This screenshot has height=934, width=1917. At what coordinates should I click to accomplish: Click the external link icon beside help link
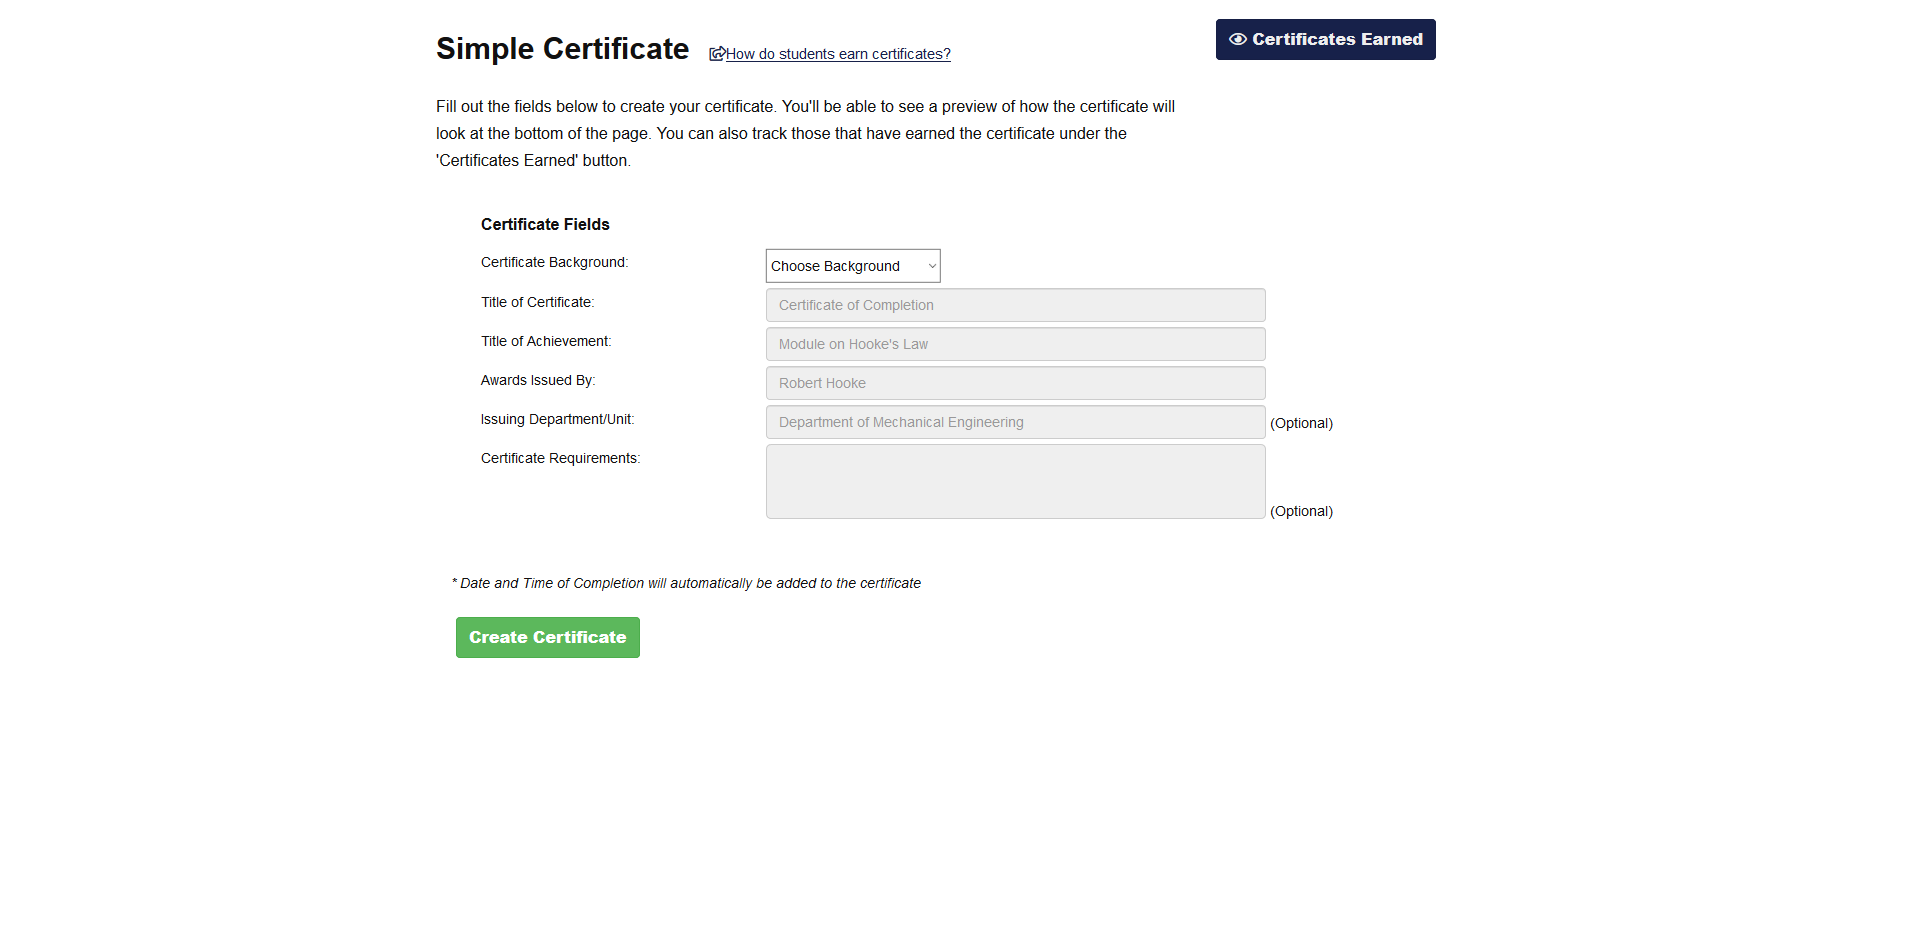point(716,54)
